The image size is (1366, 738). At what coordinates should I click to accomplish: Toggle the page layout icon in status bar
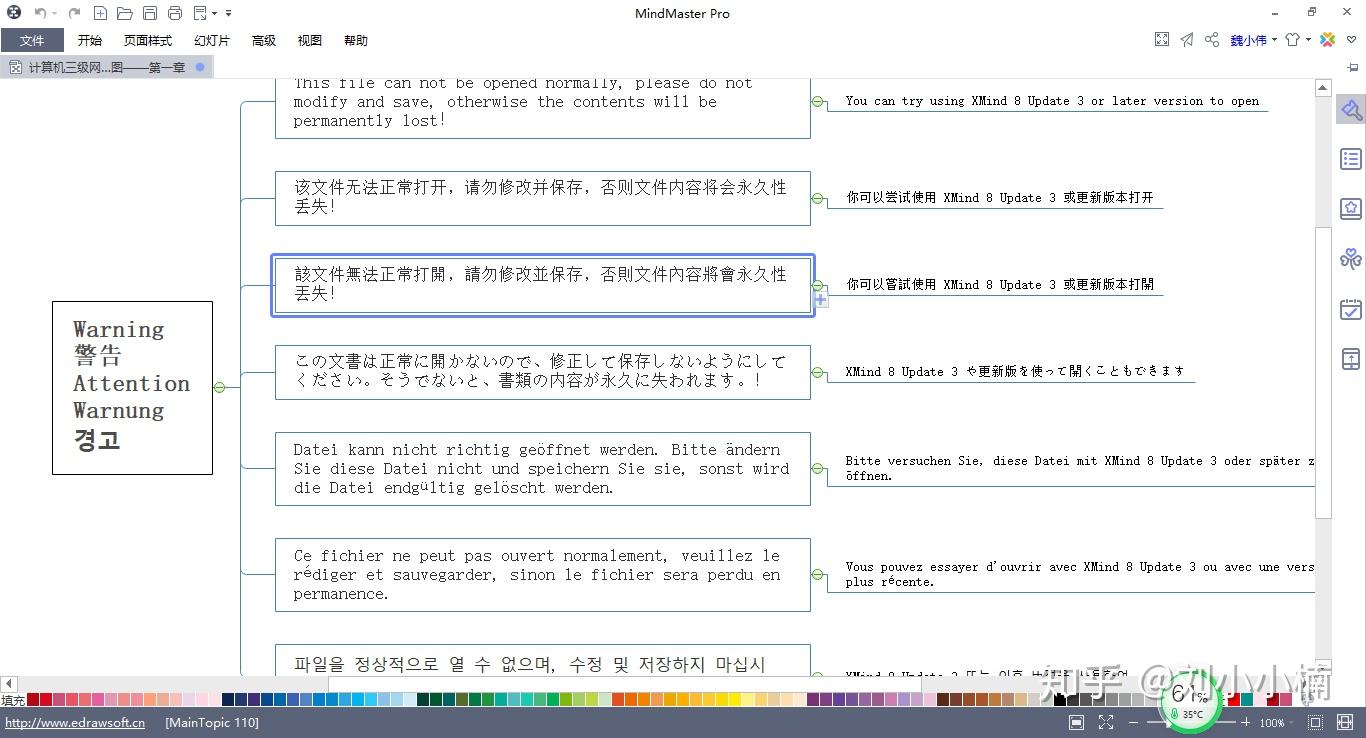point(1076,722)
